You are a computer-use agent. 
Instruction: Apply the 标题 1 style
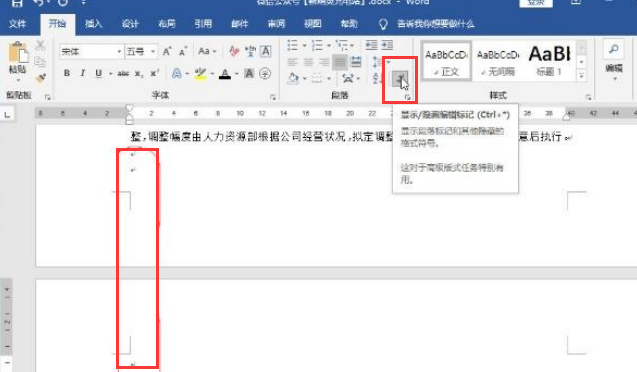(549, 62)
